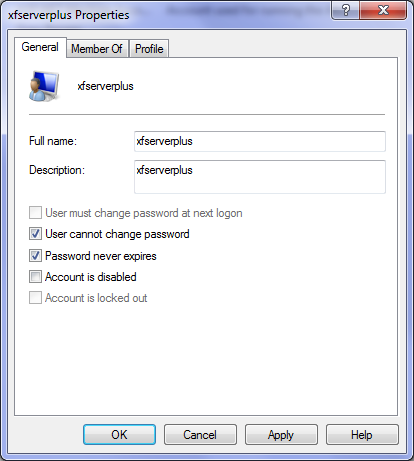Click the xfserverplus name beside the user icon
This screenshot has width=414, height=461.
coord(105,86)
